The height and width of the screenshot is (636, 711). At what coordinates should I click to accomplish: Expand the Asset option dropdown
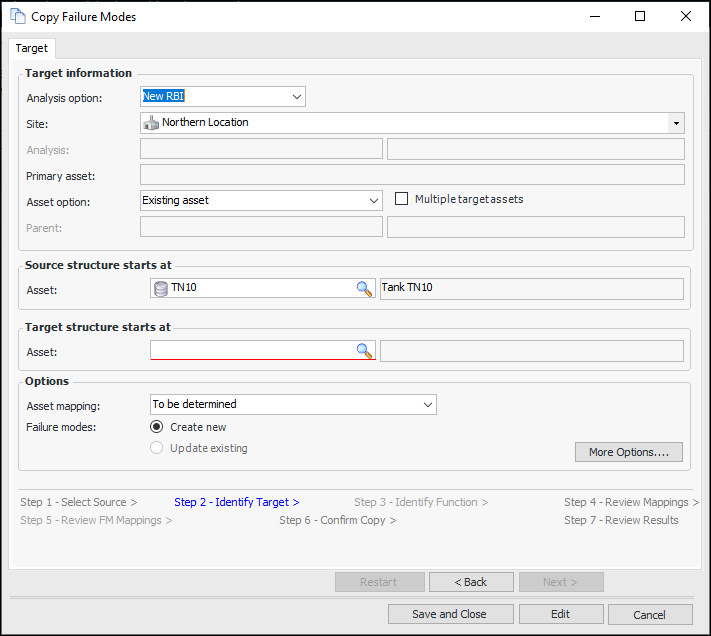pyautogui.click(x=373, y=201)
